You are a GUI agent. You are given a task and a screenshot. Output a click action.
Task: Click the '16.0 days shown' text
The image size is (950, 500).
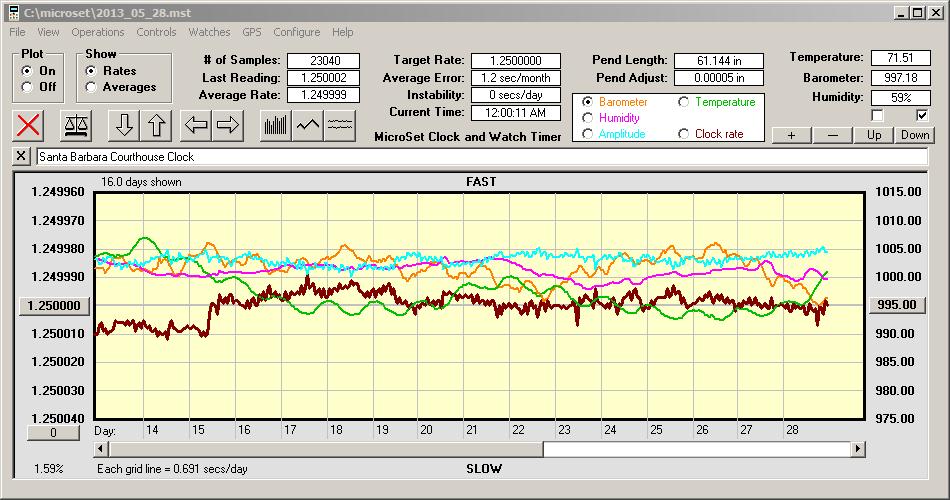(141, 182)
